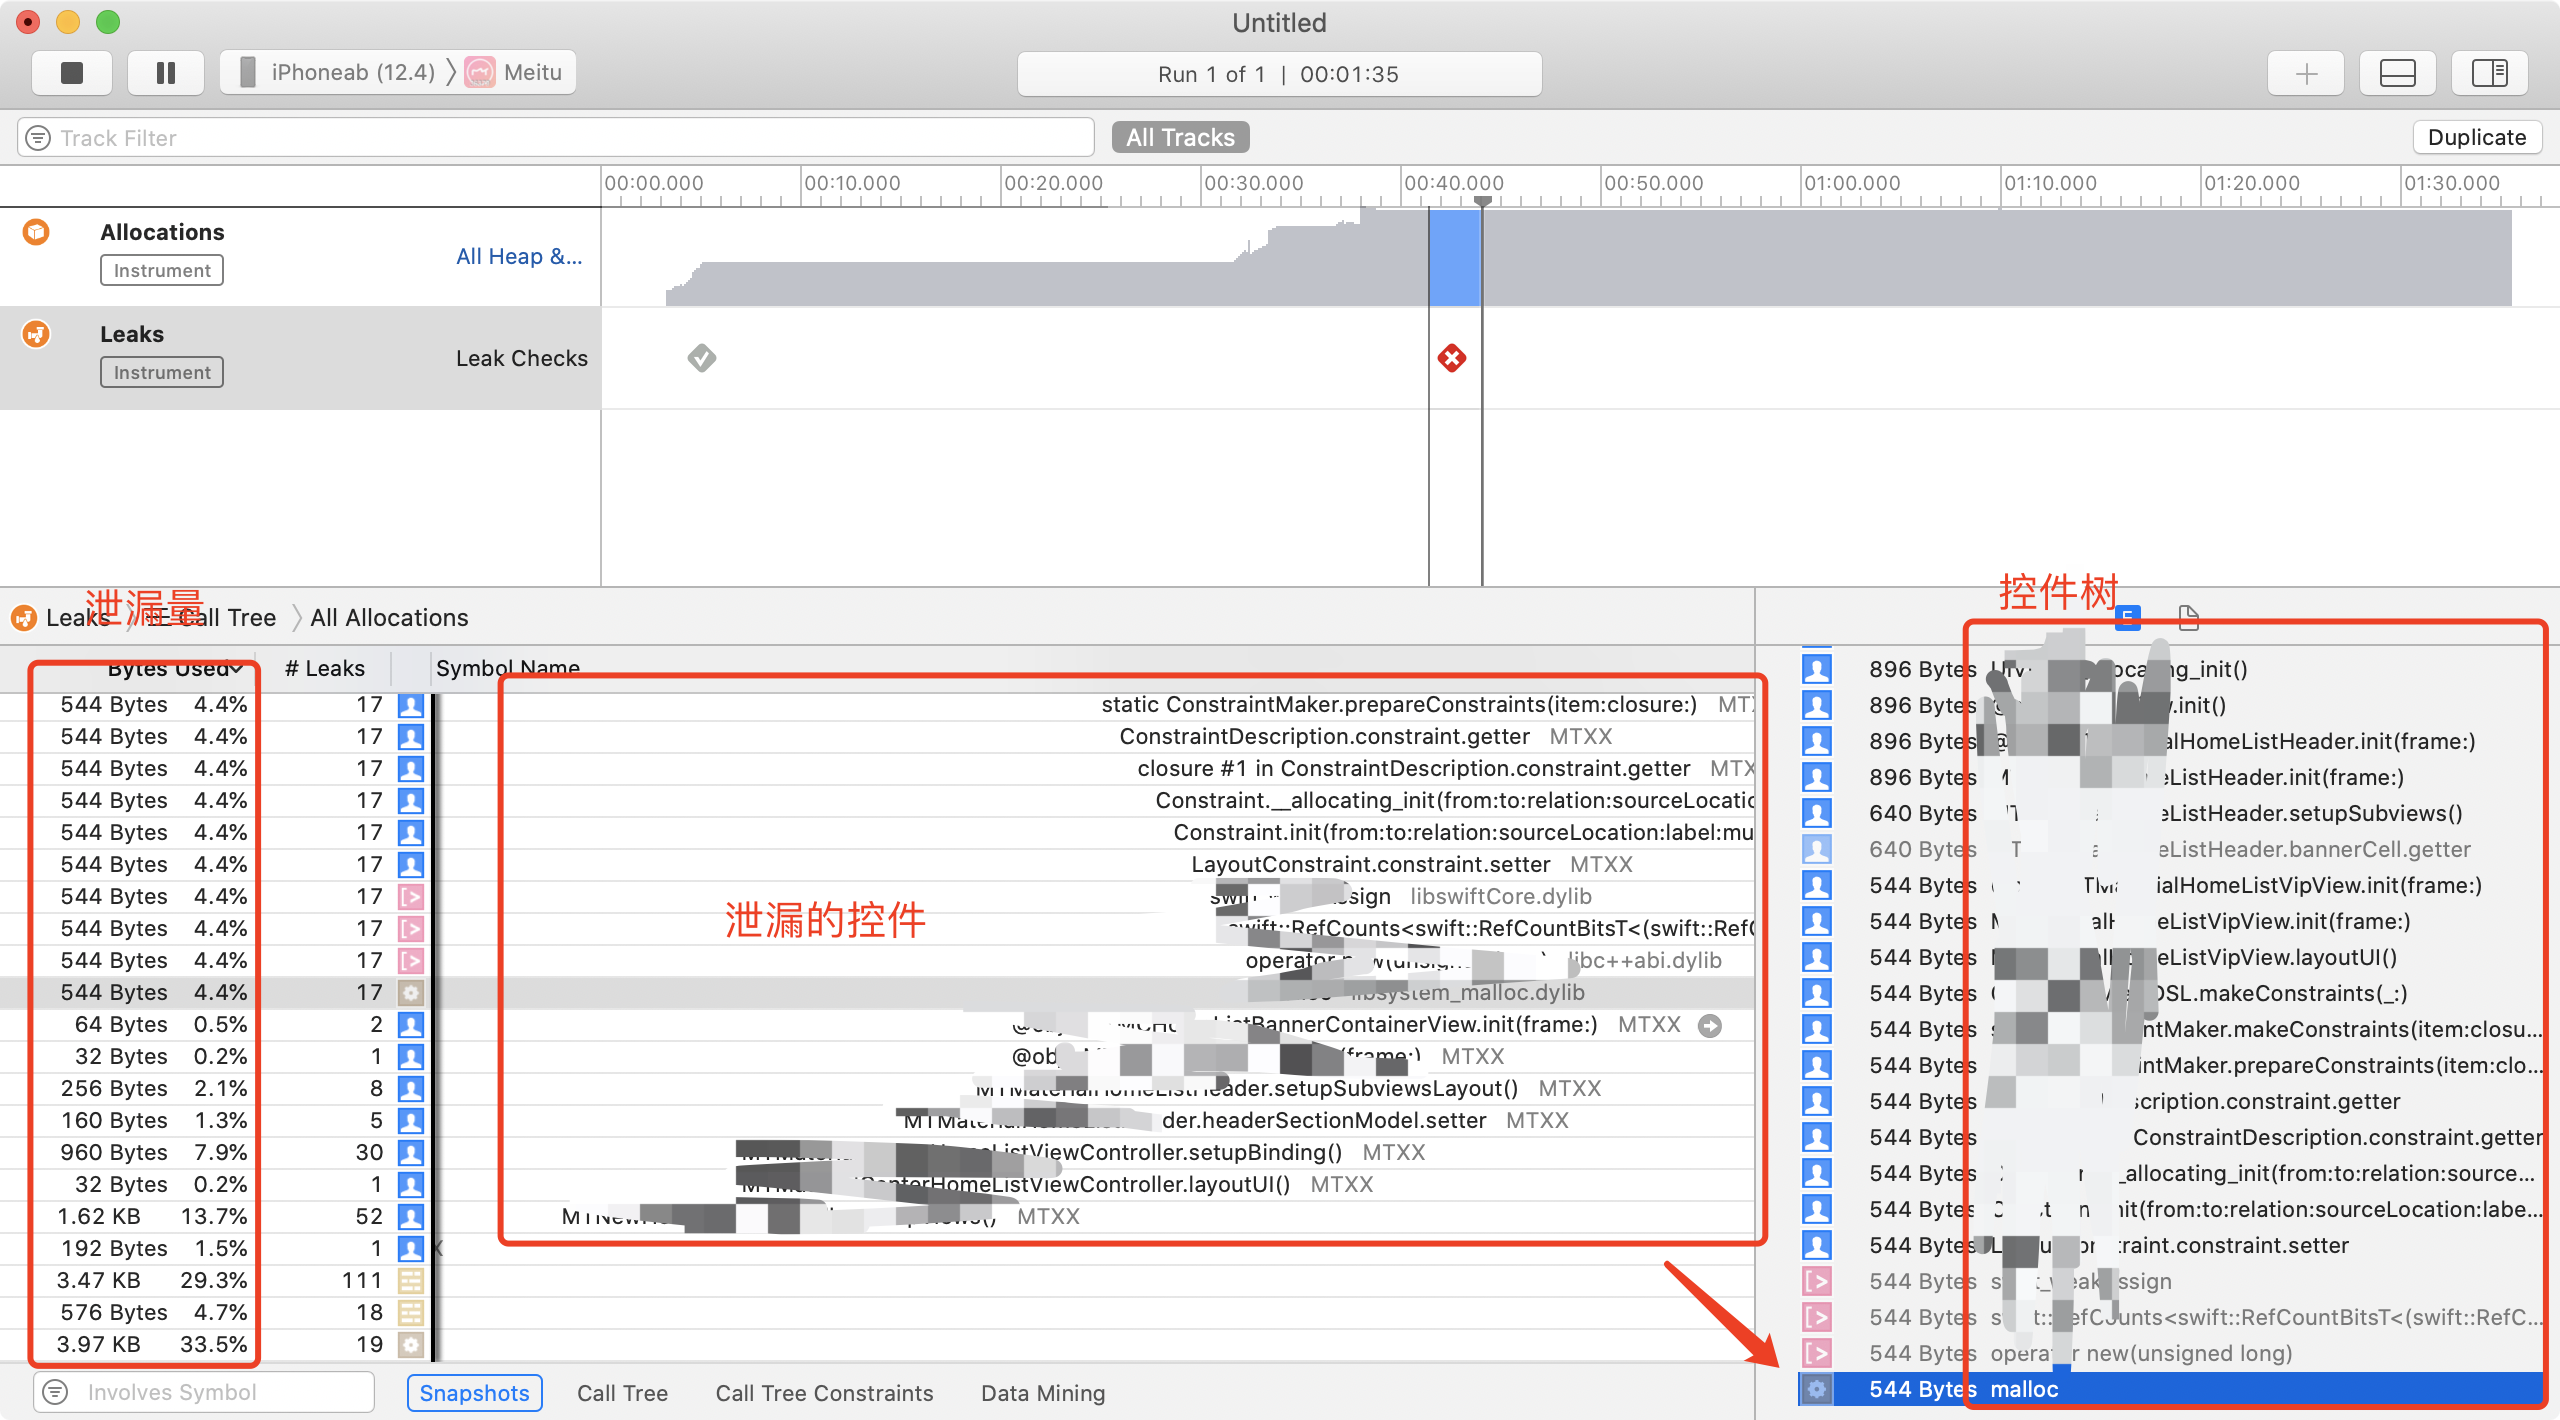Switch to the Call Tree Constraints tab

(823, 1392)
